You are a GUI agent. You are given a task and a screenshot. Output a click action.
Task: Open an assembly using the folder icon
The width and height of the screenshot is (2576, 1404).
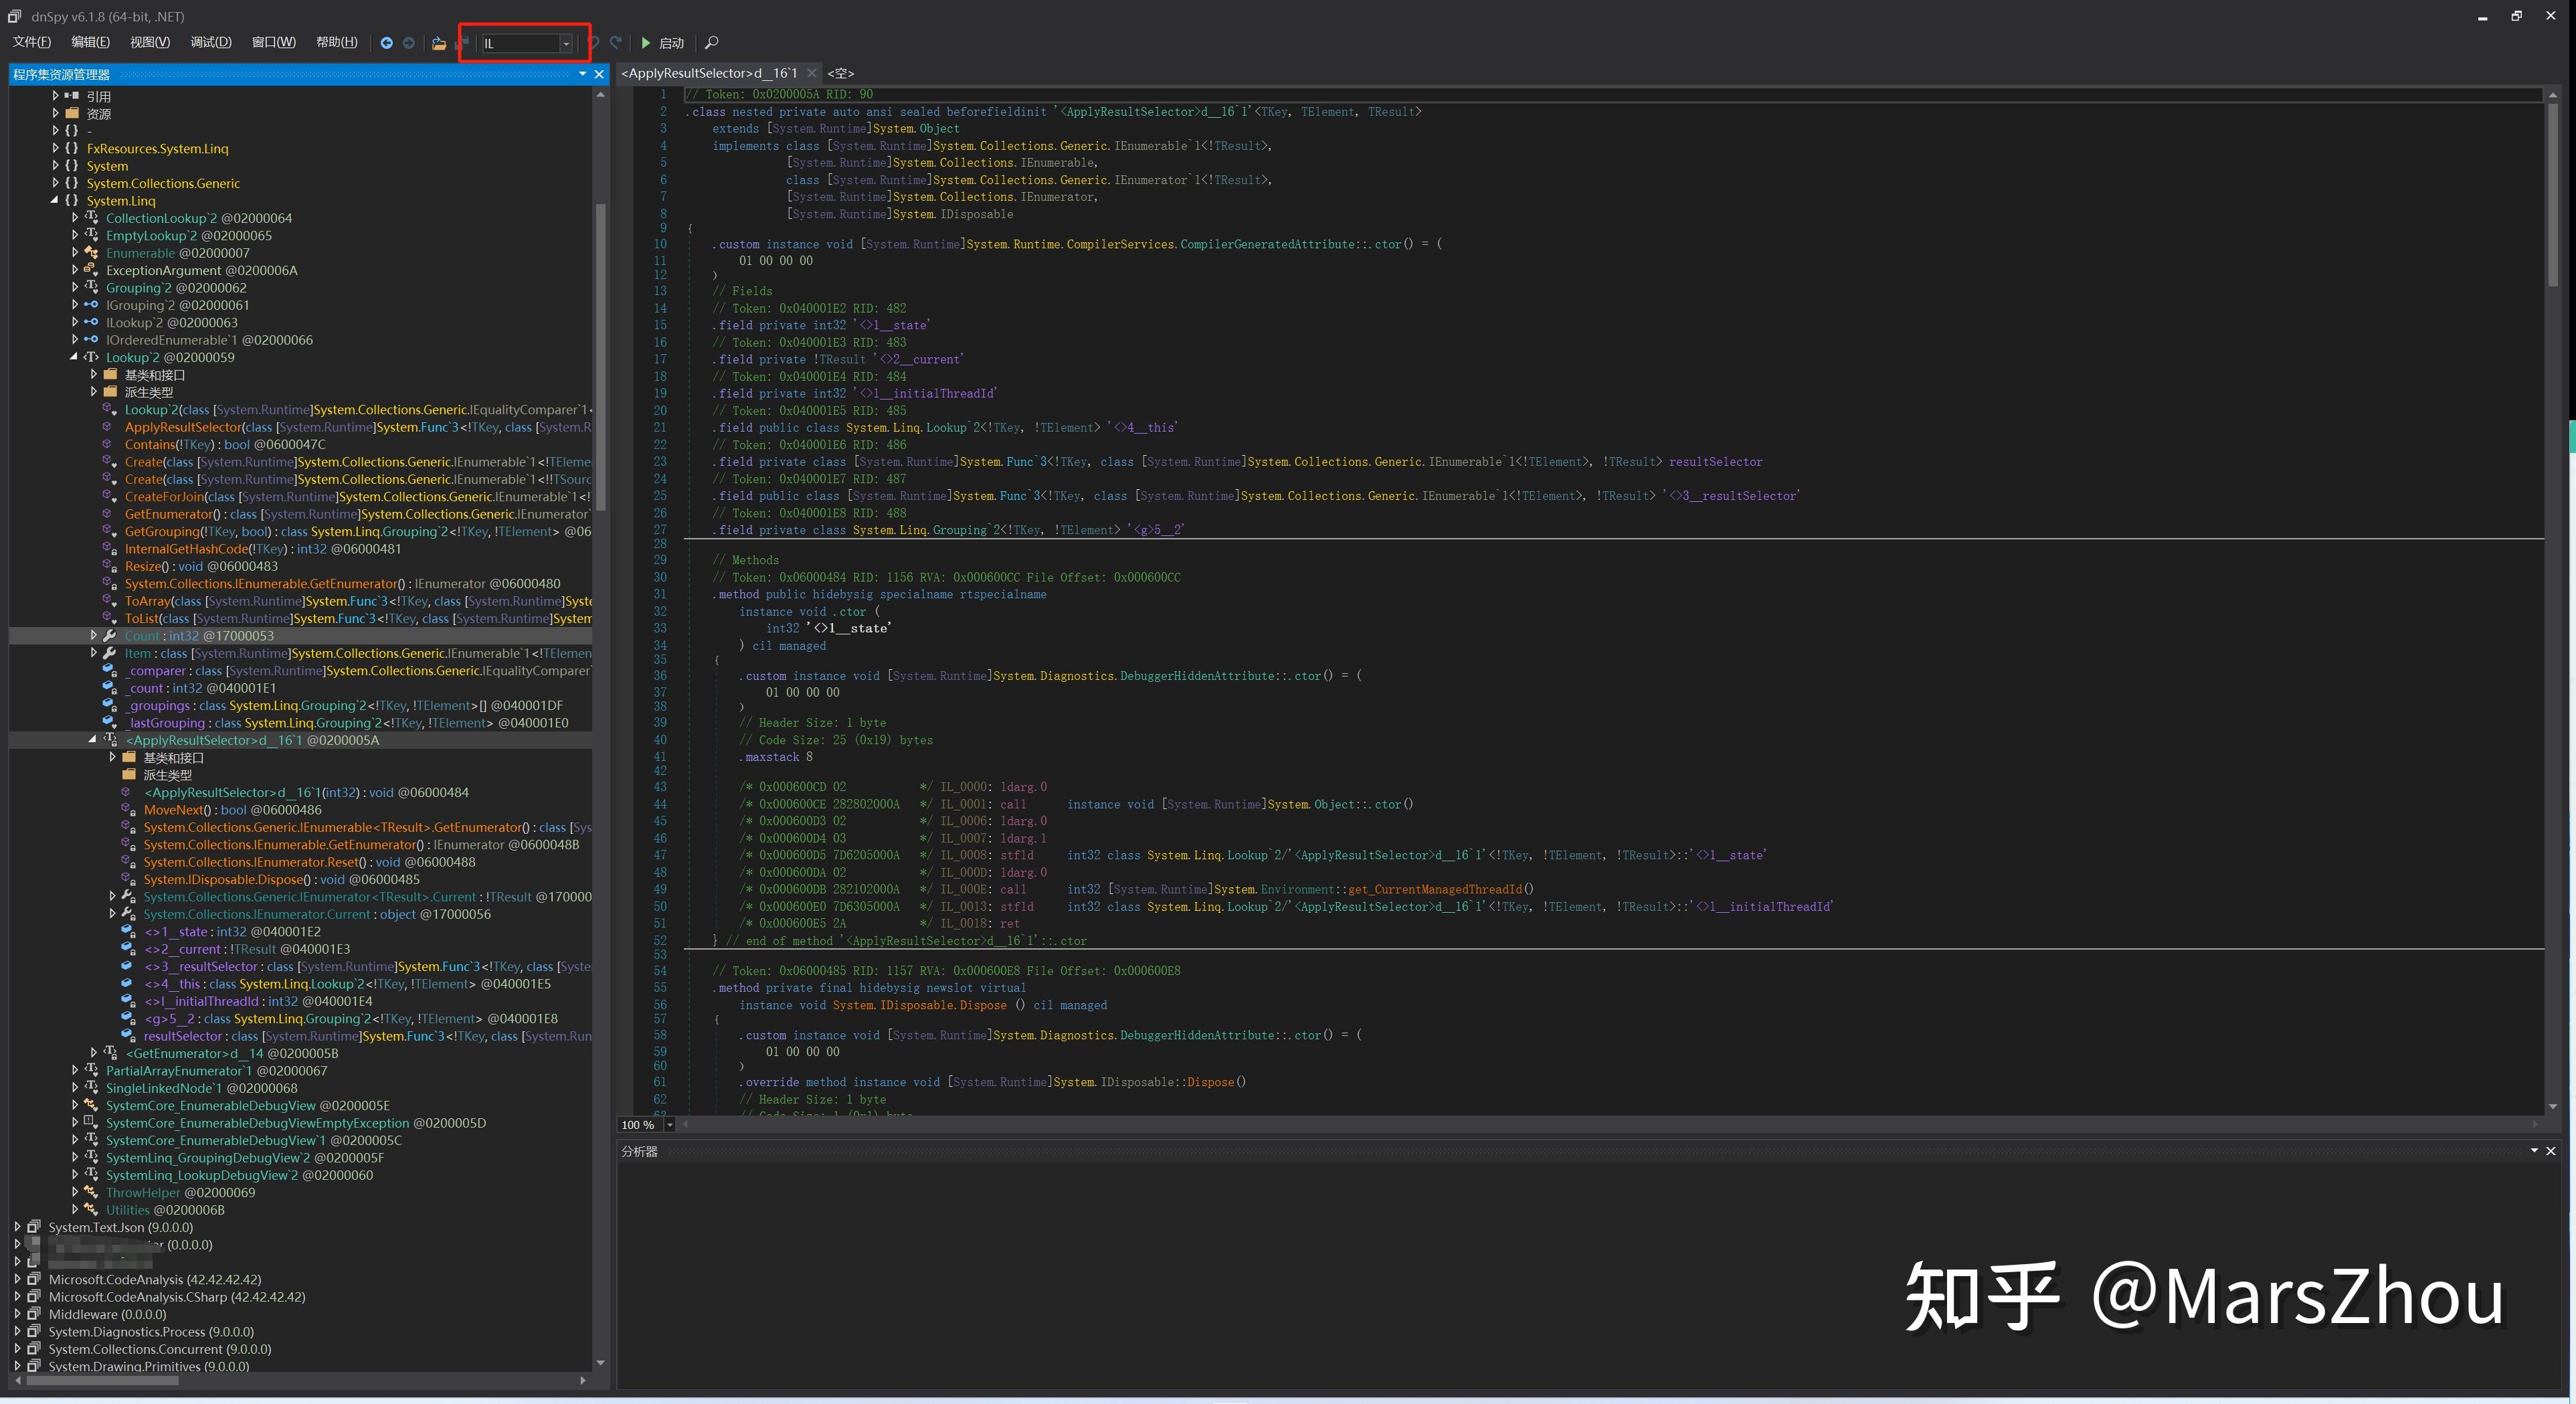point(439,43)
